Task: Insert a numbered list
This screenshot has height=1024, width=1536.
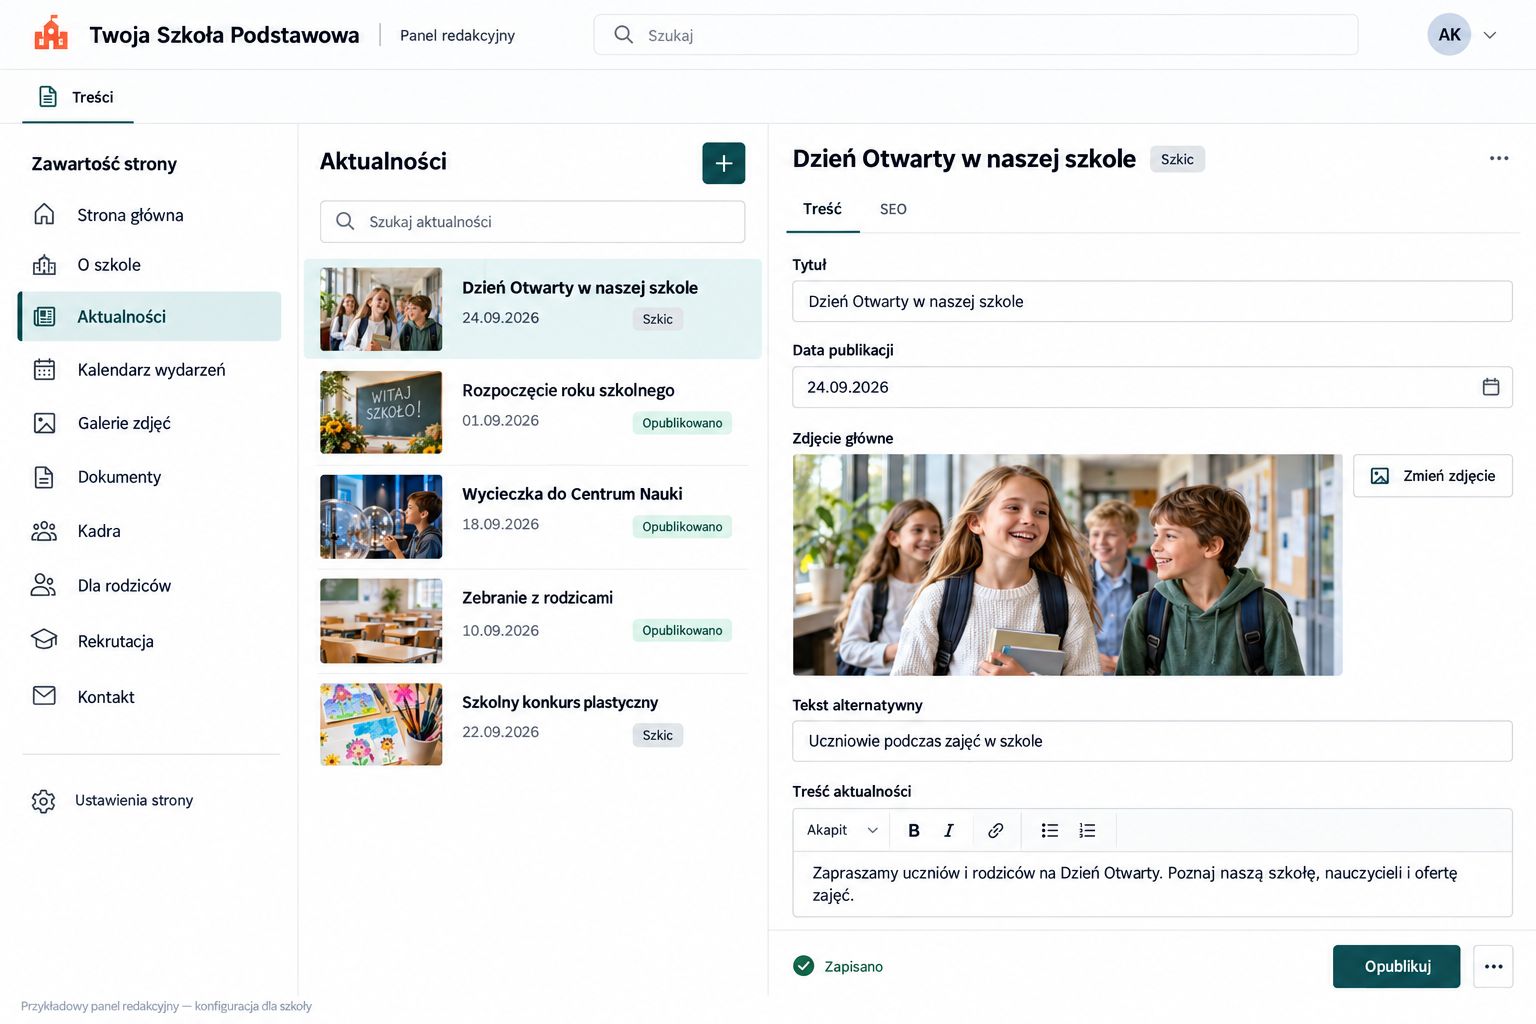Action: point(1087,830)
